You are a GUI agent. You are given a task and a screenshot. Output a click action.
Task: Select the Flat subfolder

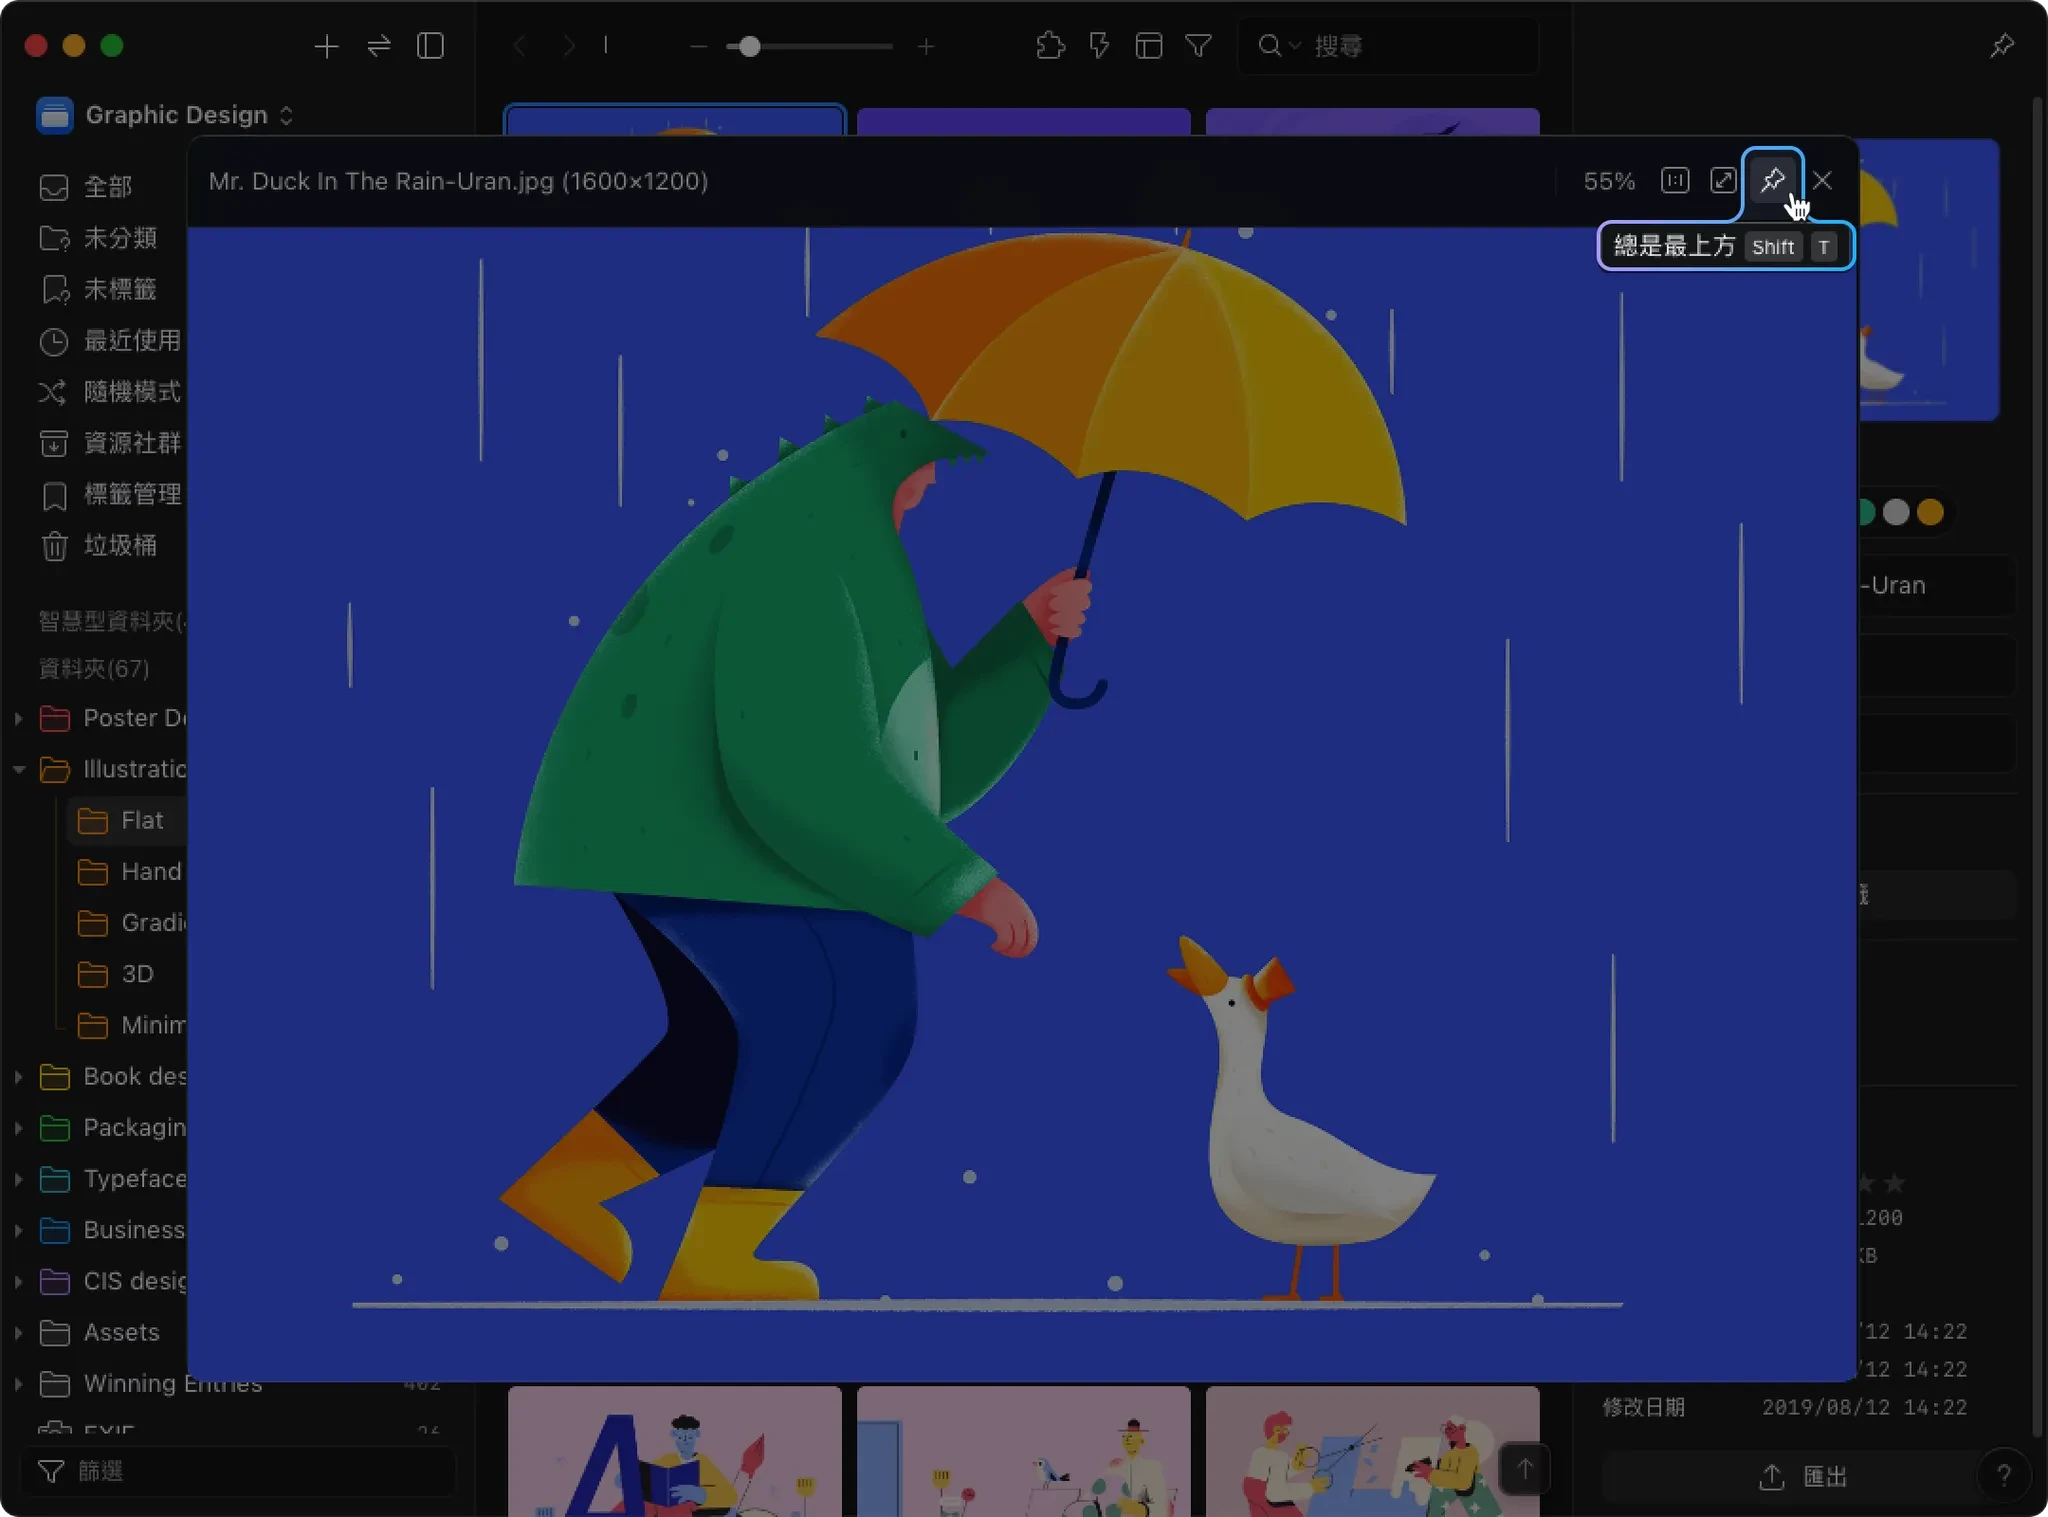[126, 820]
